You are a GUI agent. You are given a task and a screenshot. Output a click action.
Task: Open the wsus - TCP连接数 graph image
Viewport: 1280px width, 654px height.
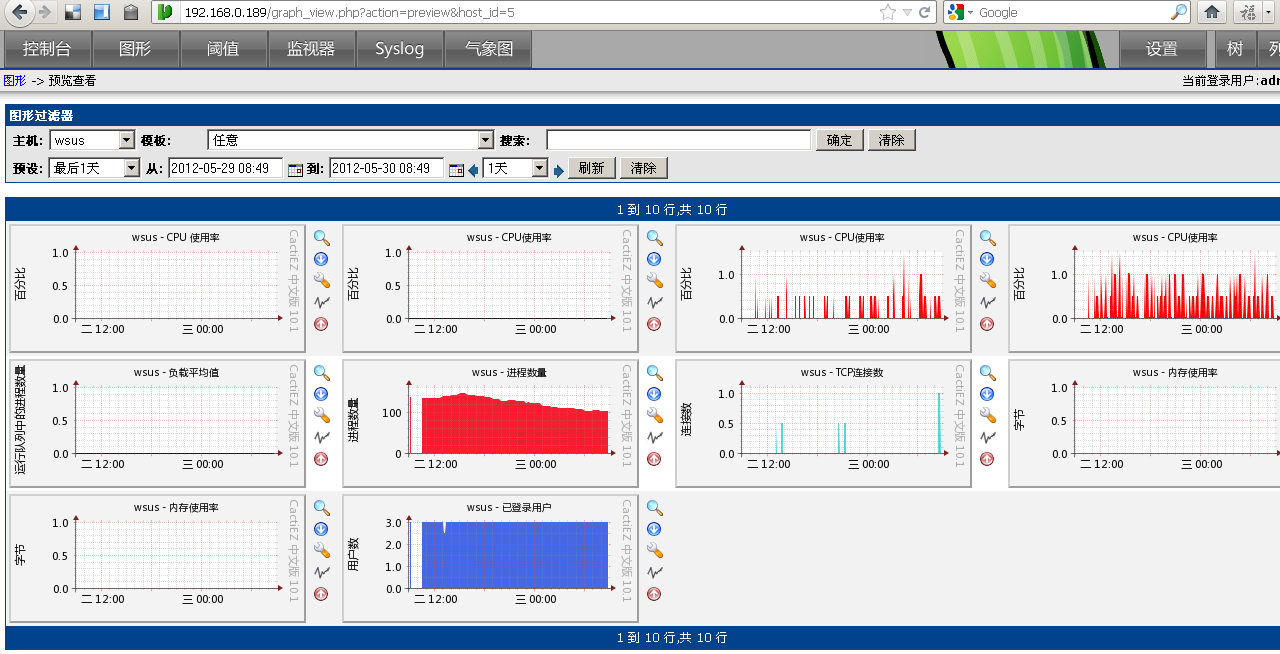824,424
